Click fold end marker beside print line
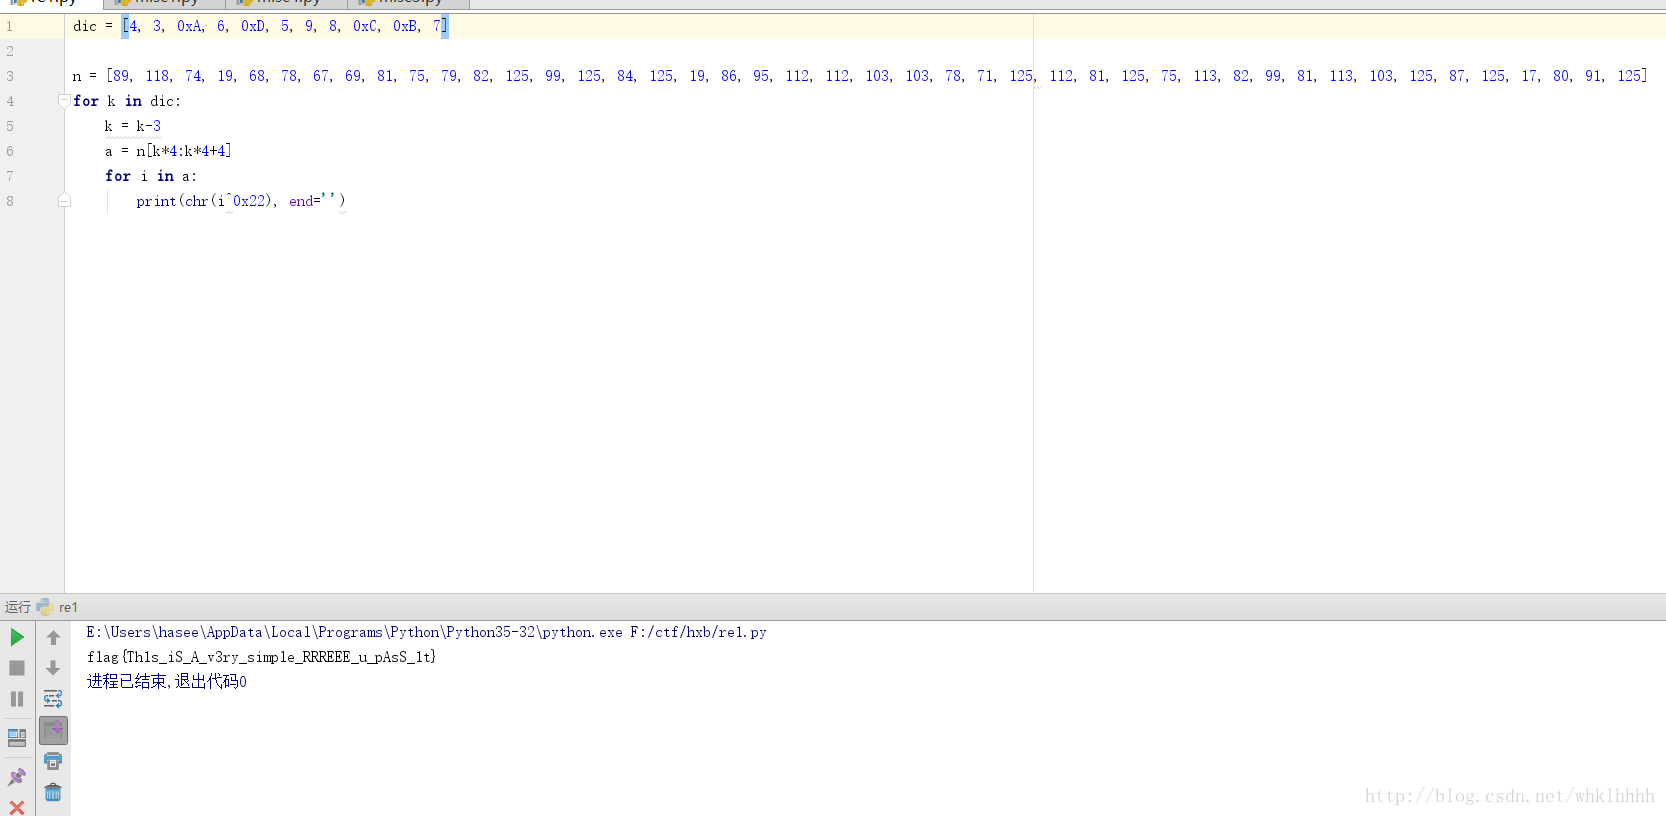Viewport: 1666px width, 816px height. (64, 201)
